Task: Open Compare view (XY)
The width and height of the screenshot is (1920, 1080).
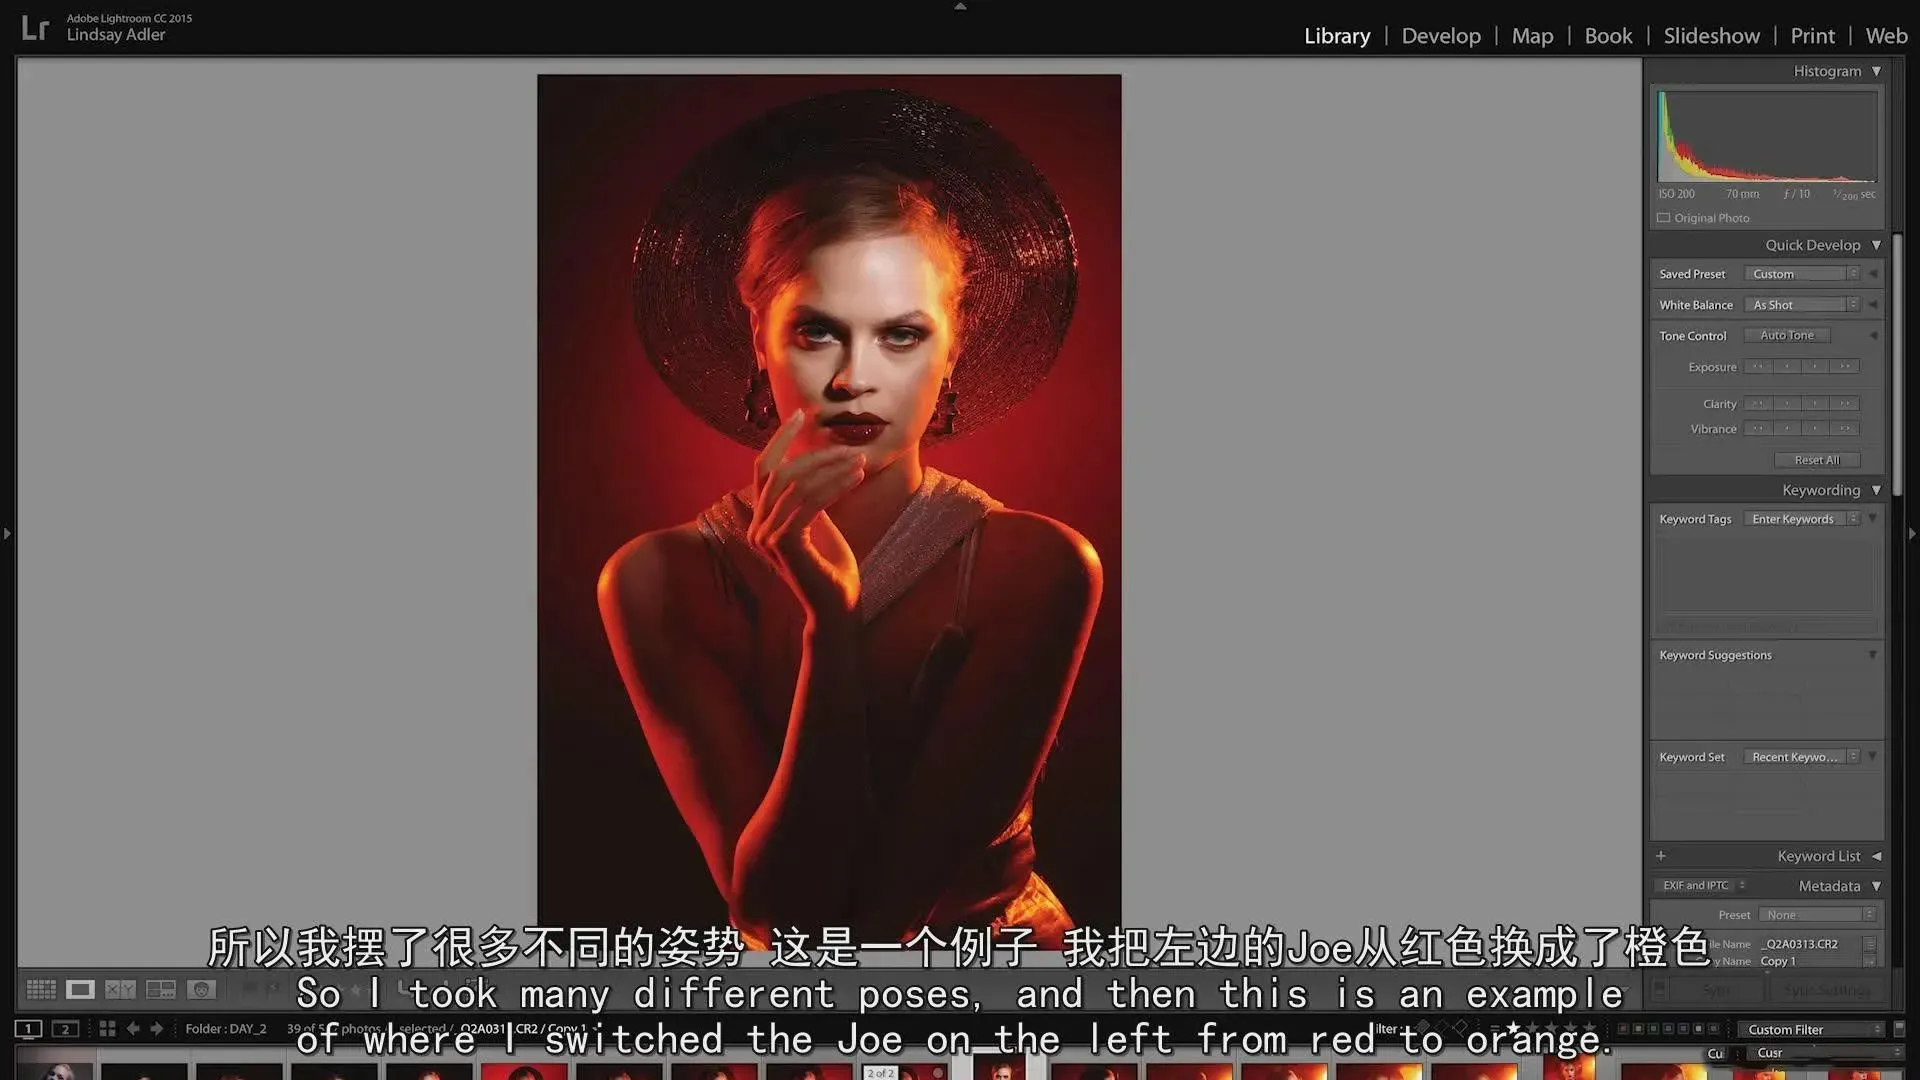Action: [120, 989]
